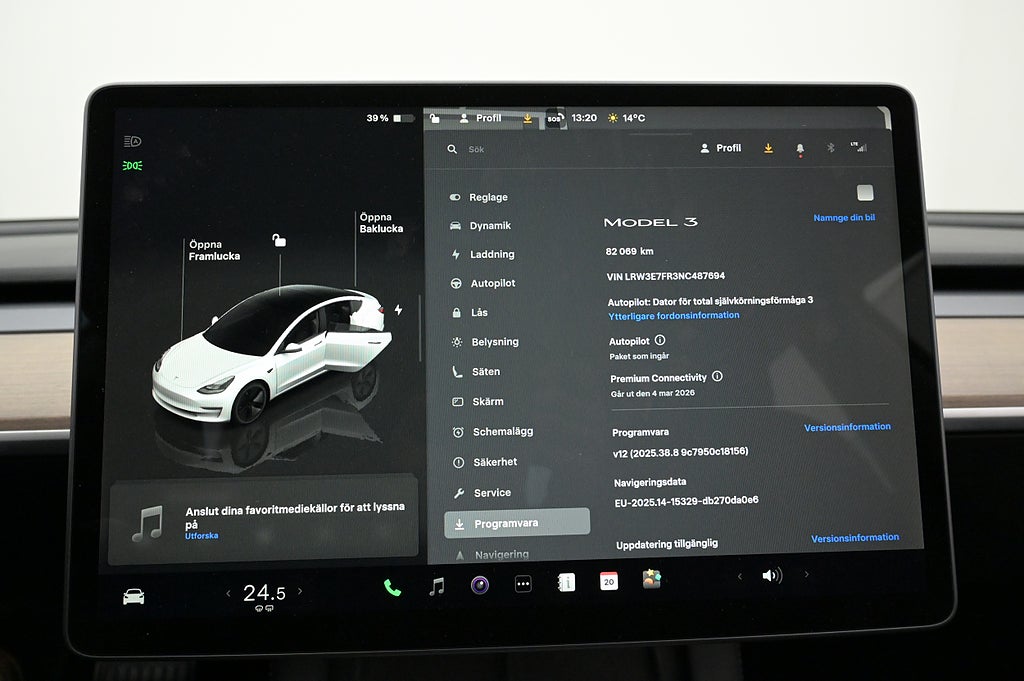This screenshot has width=1024, height=681.
Task: Open the Laddning settings menu
Action: click(491, 255)
